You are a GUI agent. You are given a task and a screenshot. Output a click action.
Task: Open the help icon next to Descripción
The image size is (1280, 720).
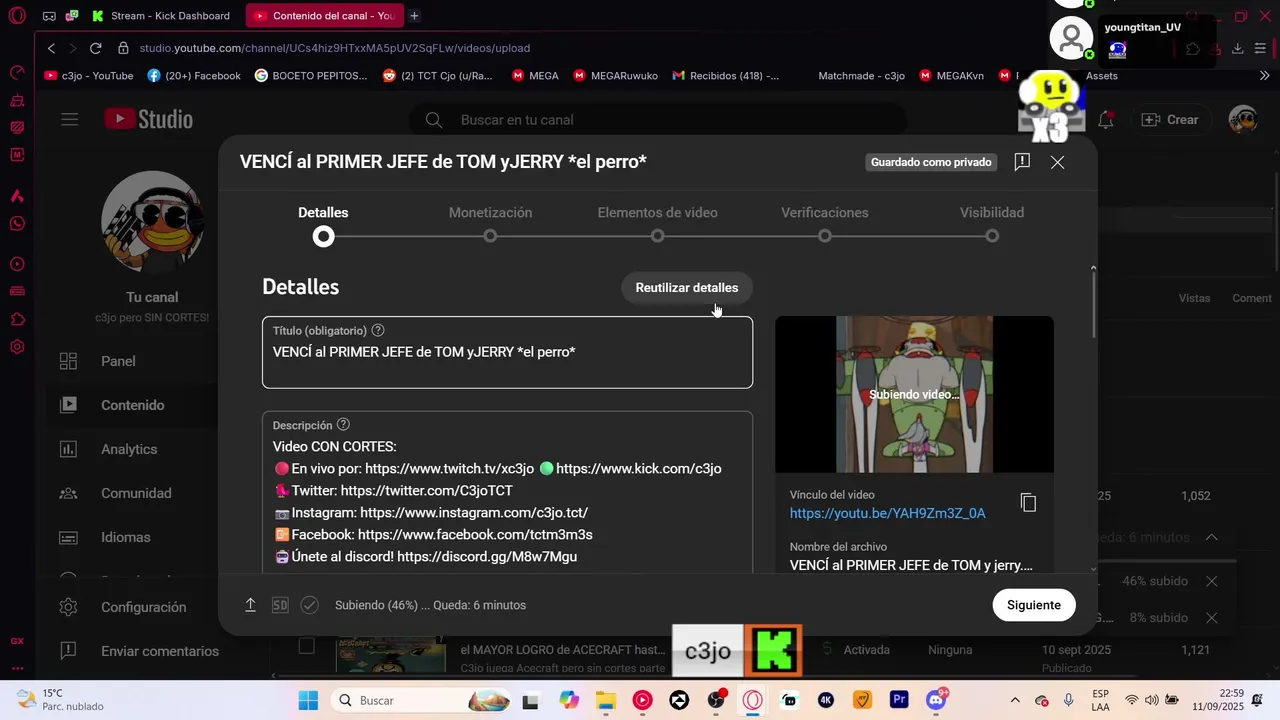click(x=343, y=425)
